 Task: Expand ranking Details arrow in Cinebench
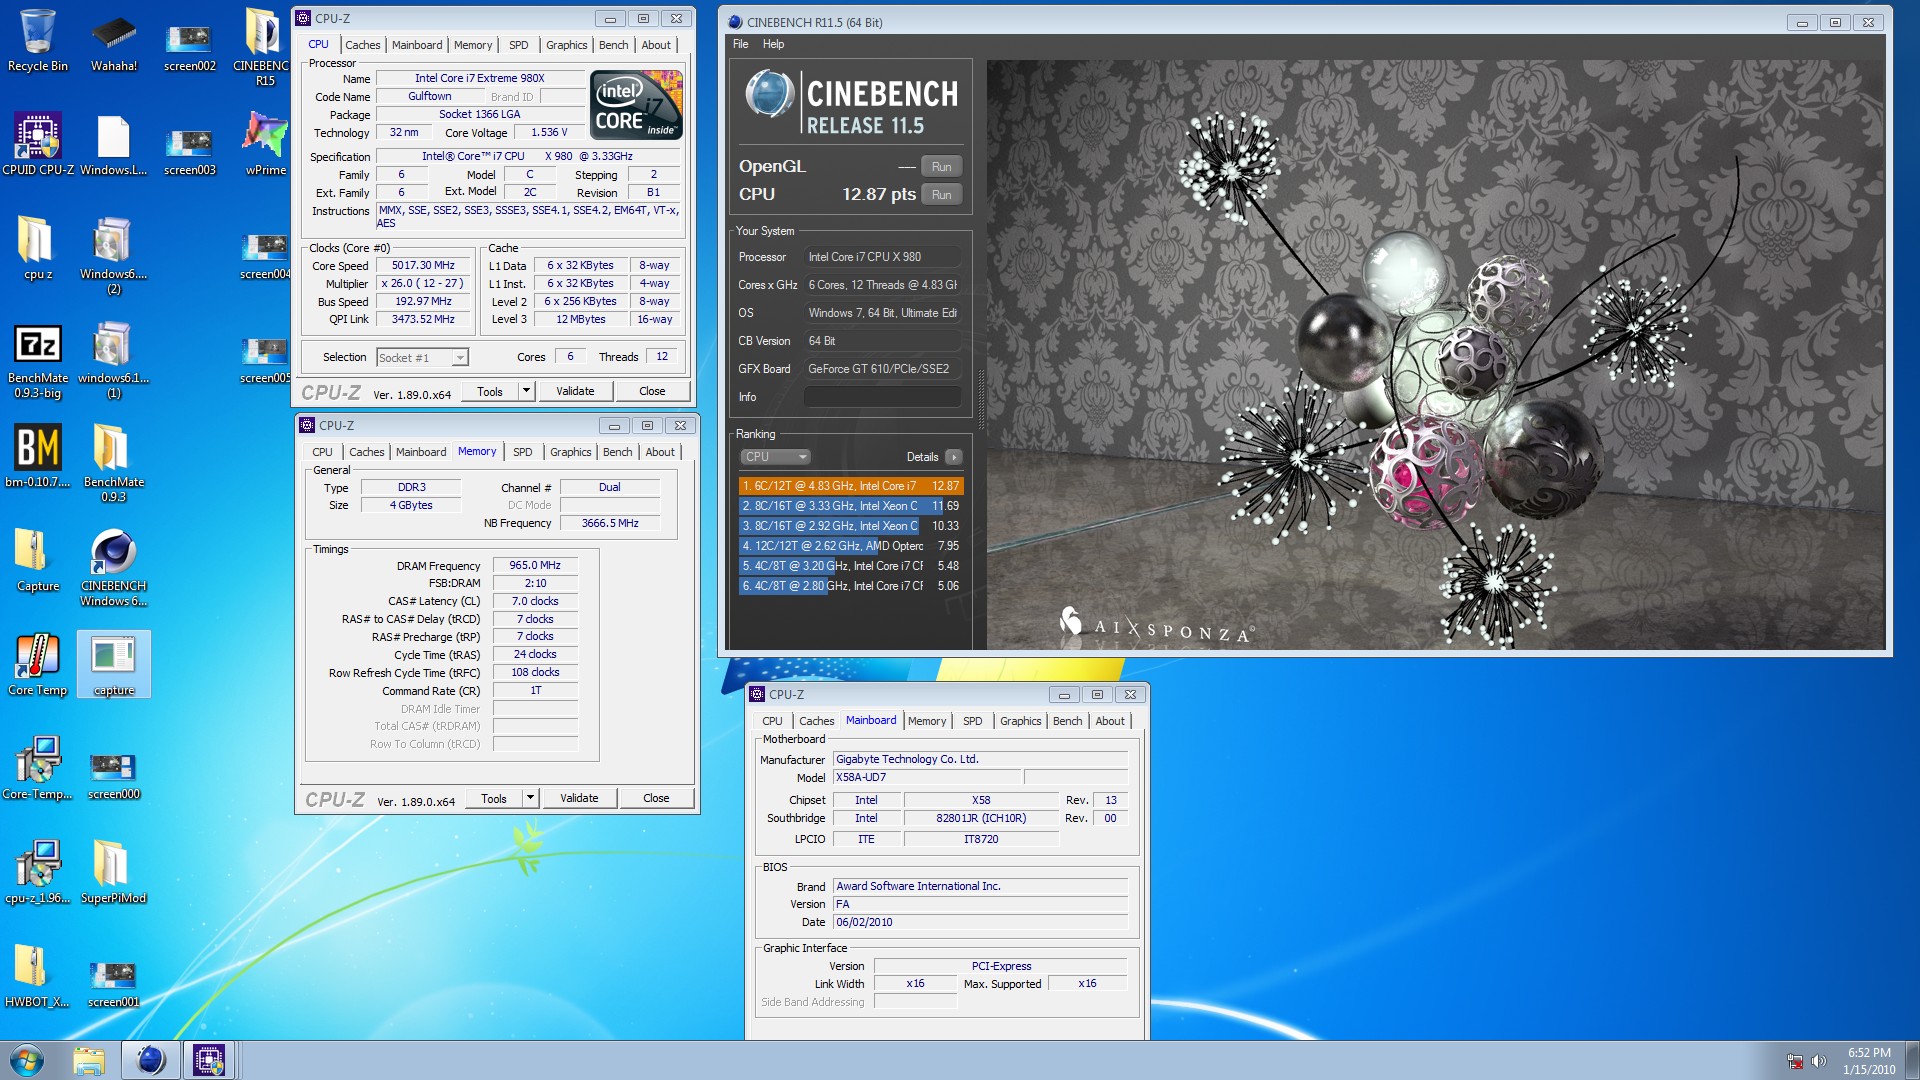954,457
